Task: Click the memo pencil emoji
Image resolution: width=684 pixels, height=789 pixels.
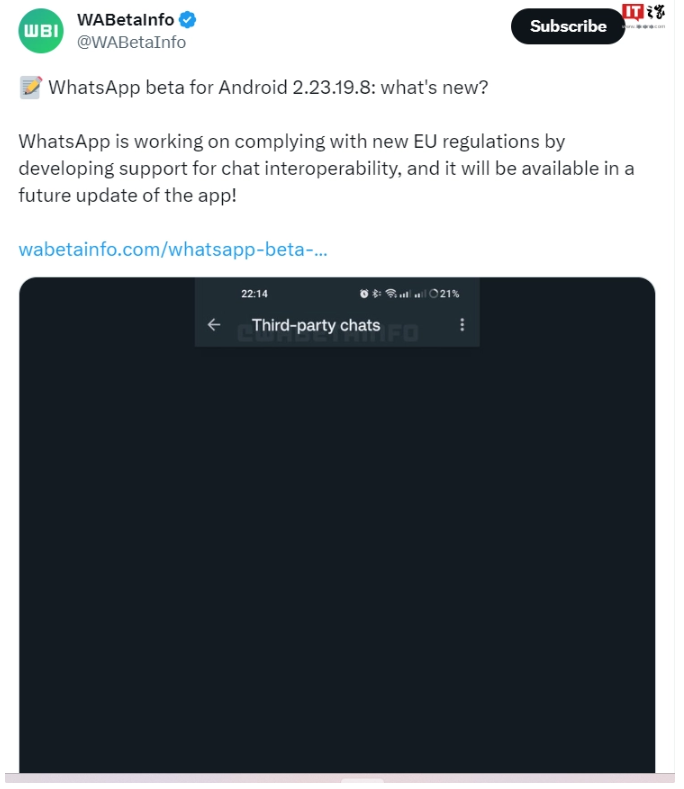Action: tap(31, 87)
